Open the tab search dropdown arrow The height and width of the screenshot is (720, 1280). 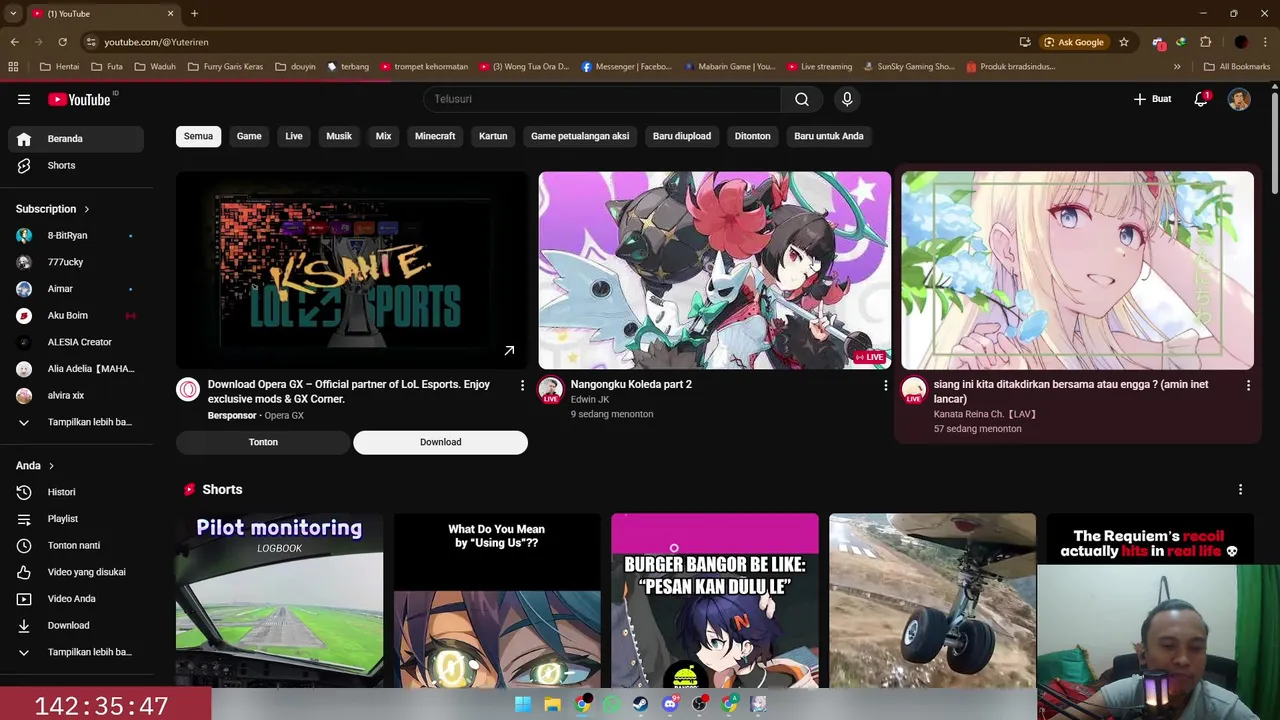13,14
